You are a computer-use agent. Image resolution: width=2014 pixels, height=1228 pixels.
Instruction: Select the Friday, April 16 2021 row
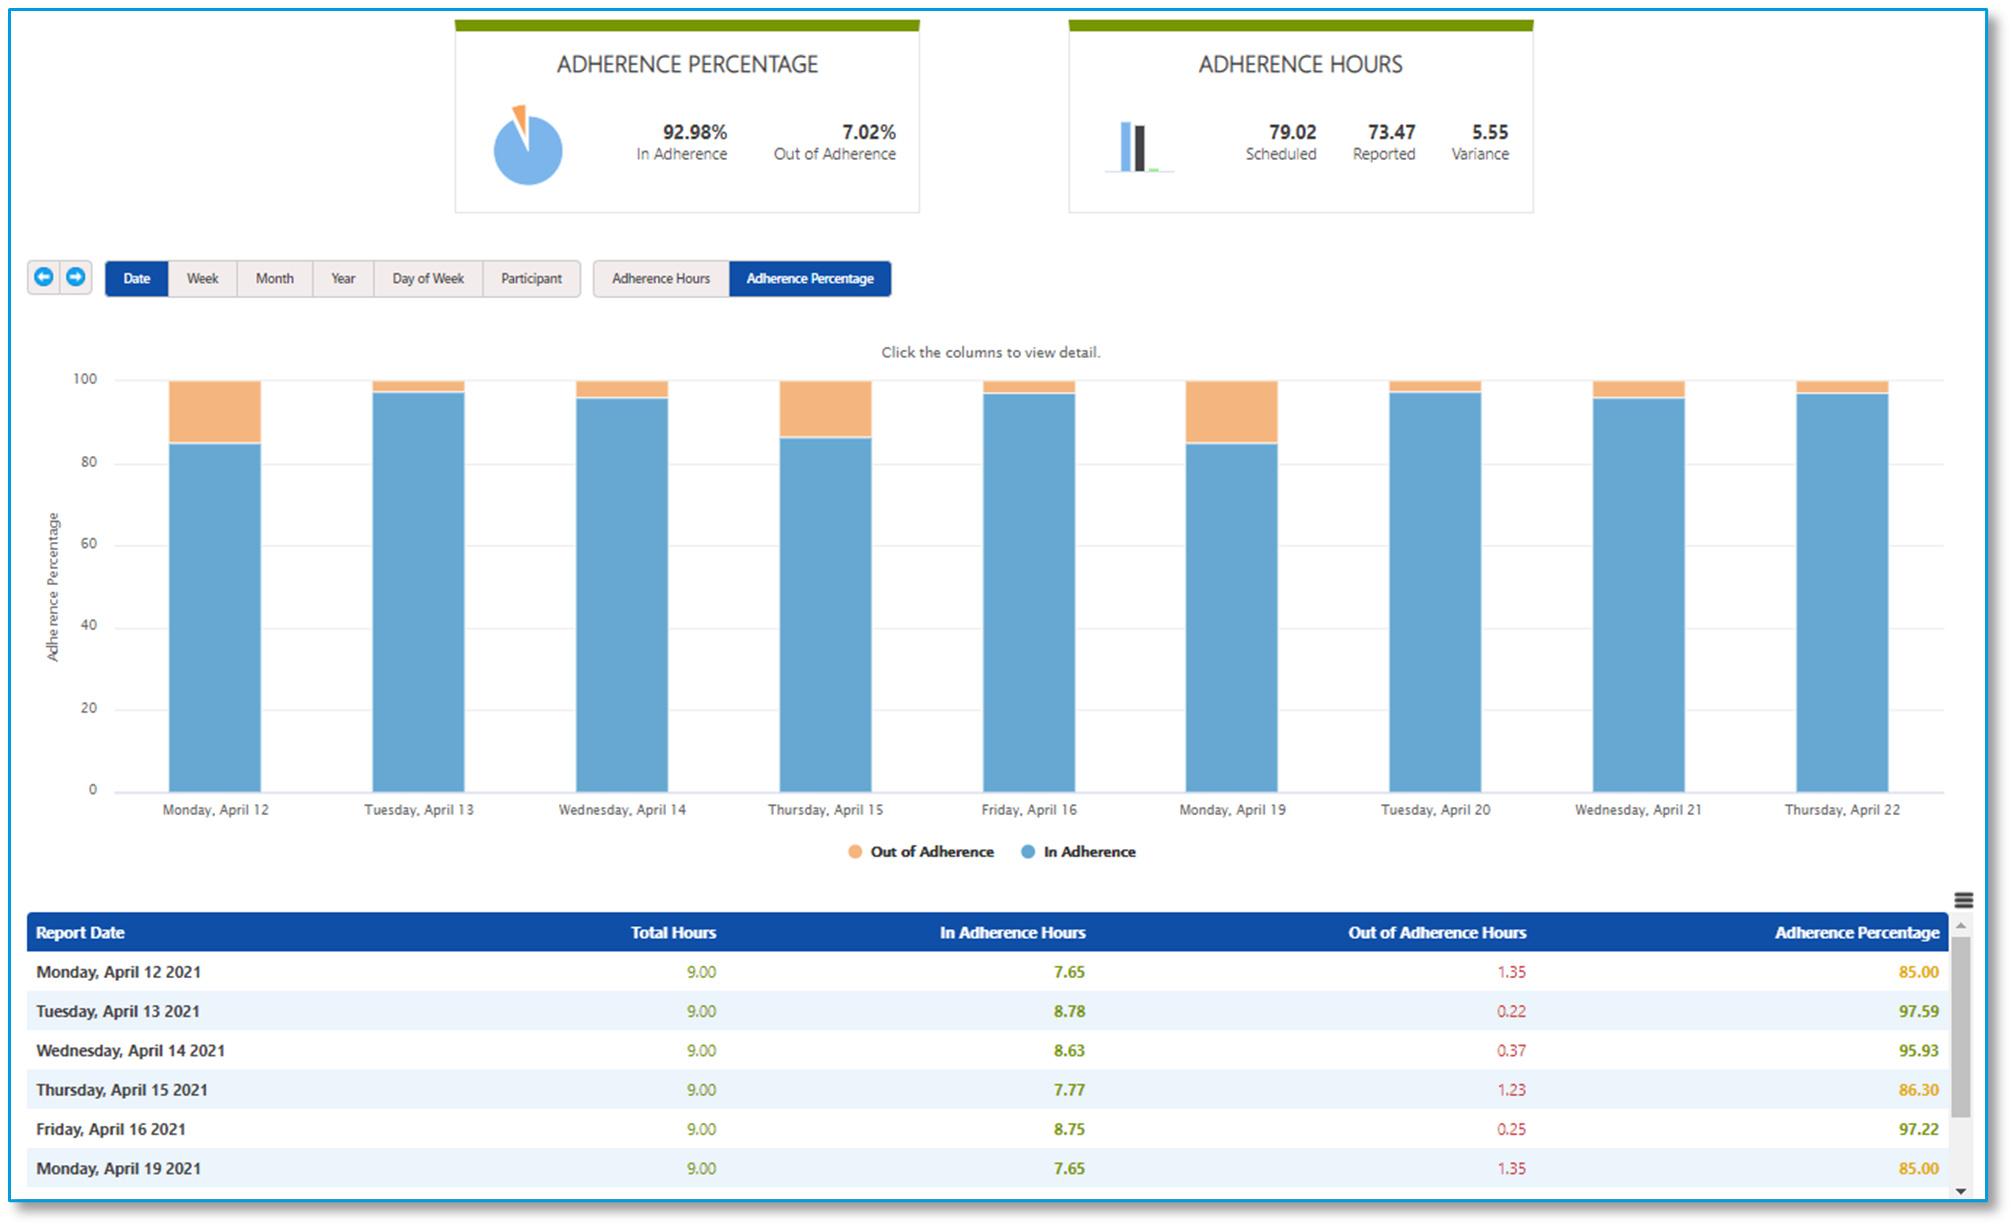[x=988, y=1129]
